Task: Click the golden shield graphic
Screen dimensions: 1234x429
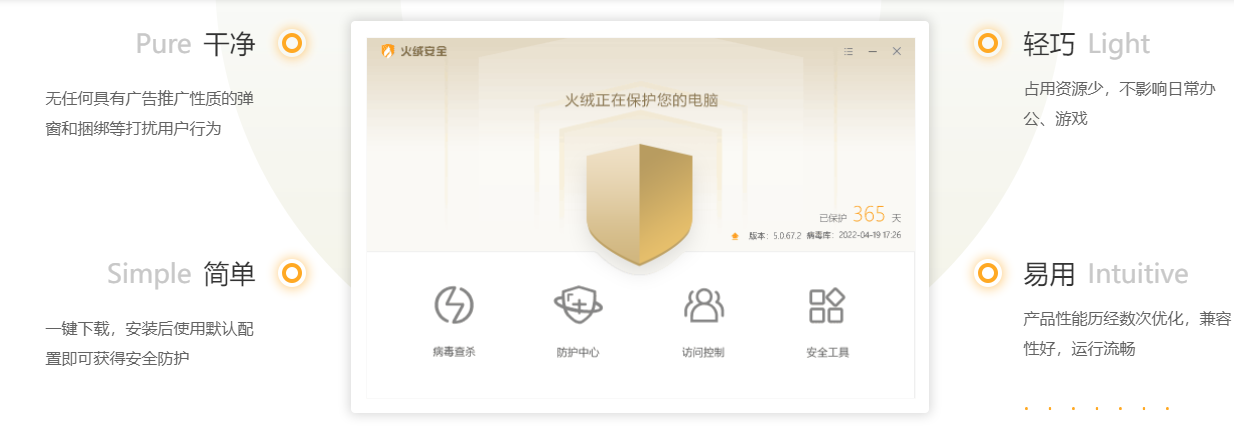Action: pos(640,204)
